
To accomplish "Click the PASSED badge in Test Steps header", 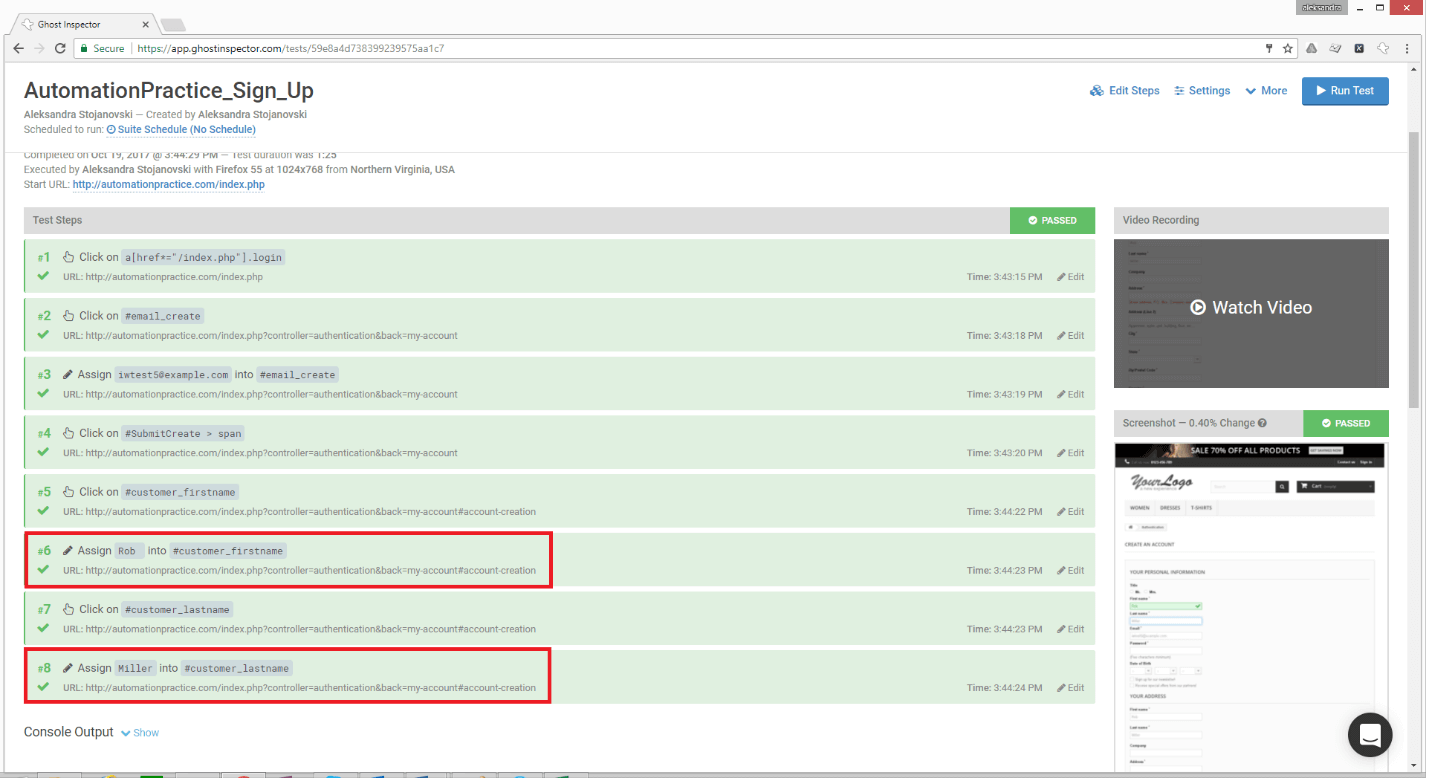I will pos(1052,220).
